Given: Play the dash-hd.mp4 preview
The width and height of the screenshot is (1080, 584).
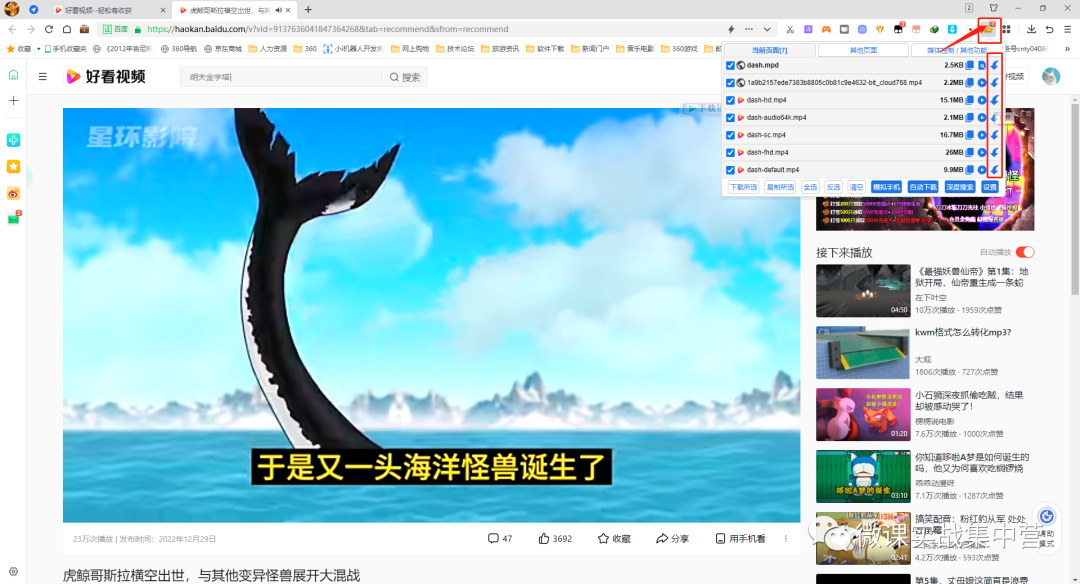Looking at the screenshot, I should click(982, 100).
